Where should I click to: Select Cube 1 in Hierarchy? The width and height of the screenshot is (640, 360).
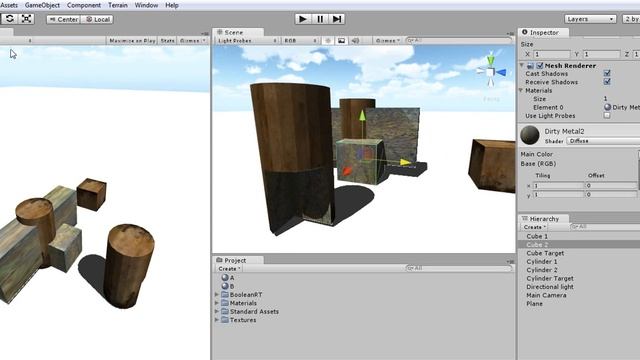537,236
